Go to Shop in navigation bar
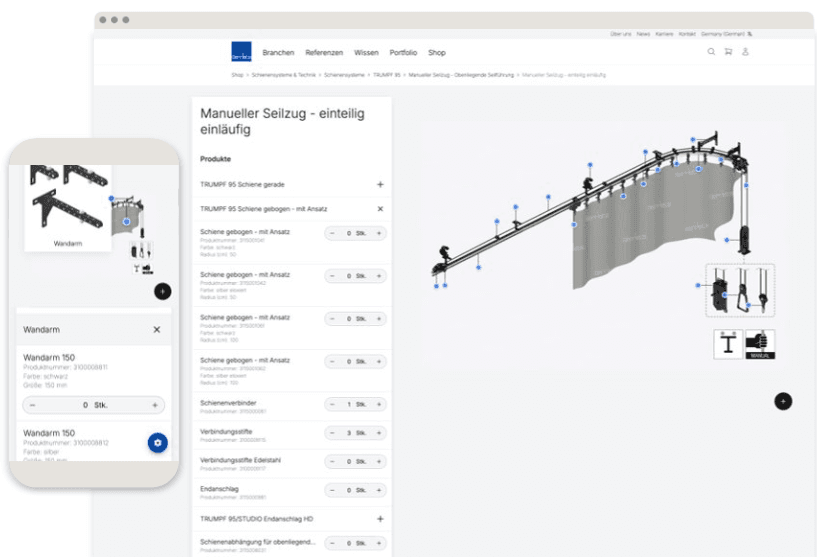This screenshot has width=817, height=557. pyautogui.click(x=437, y=52)
